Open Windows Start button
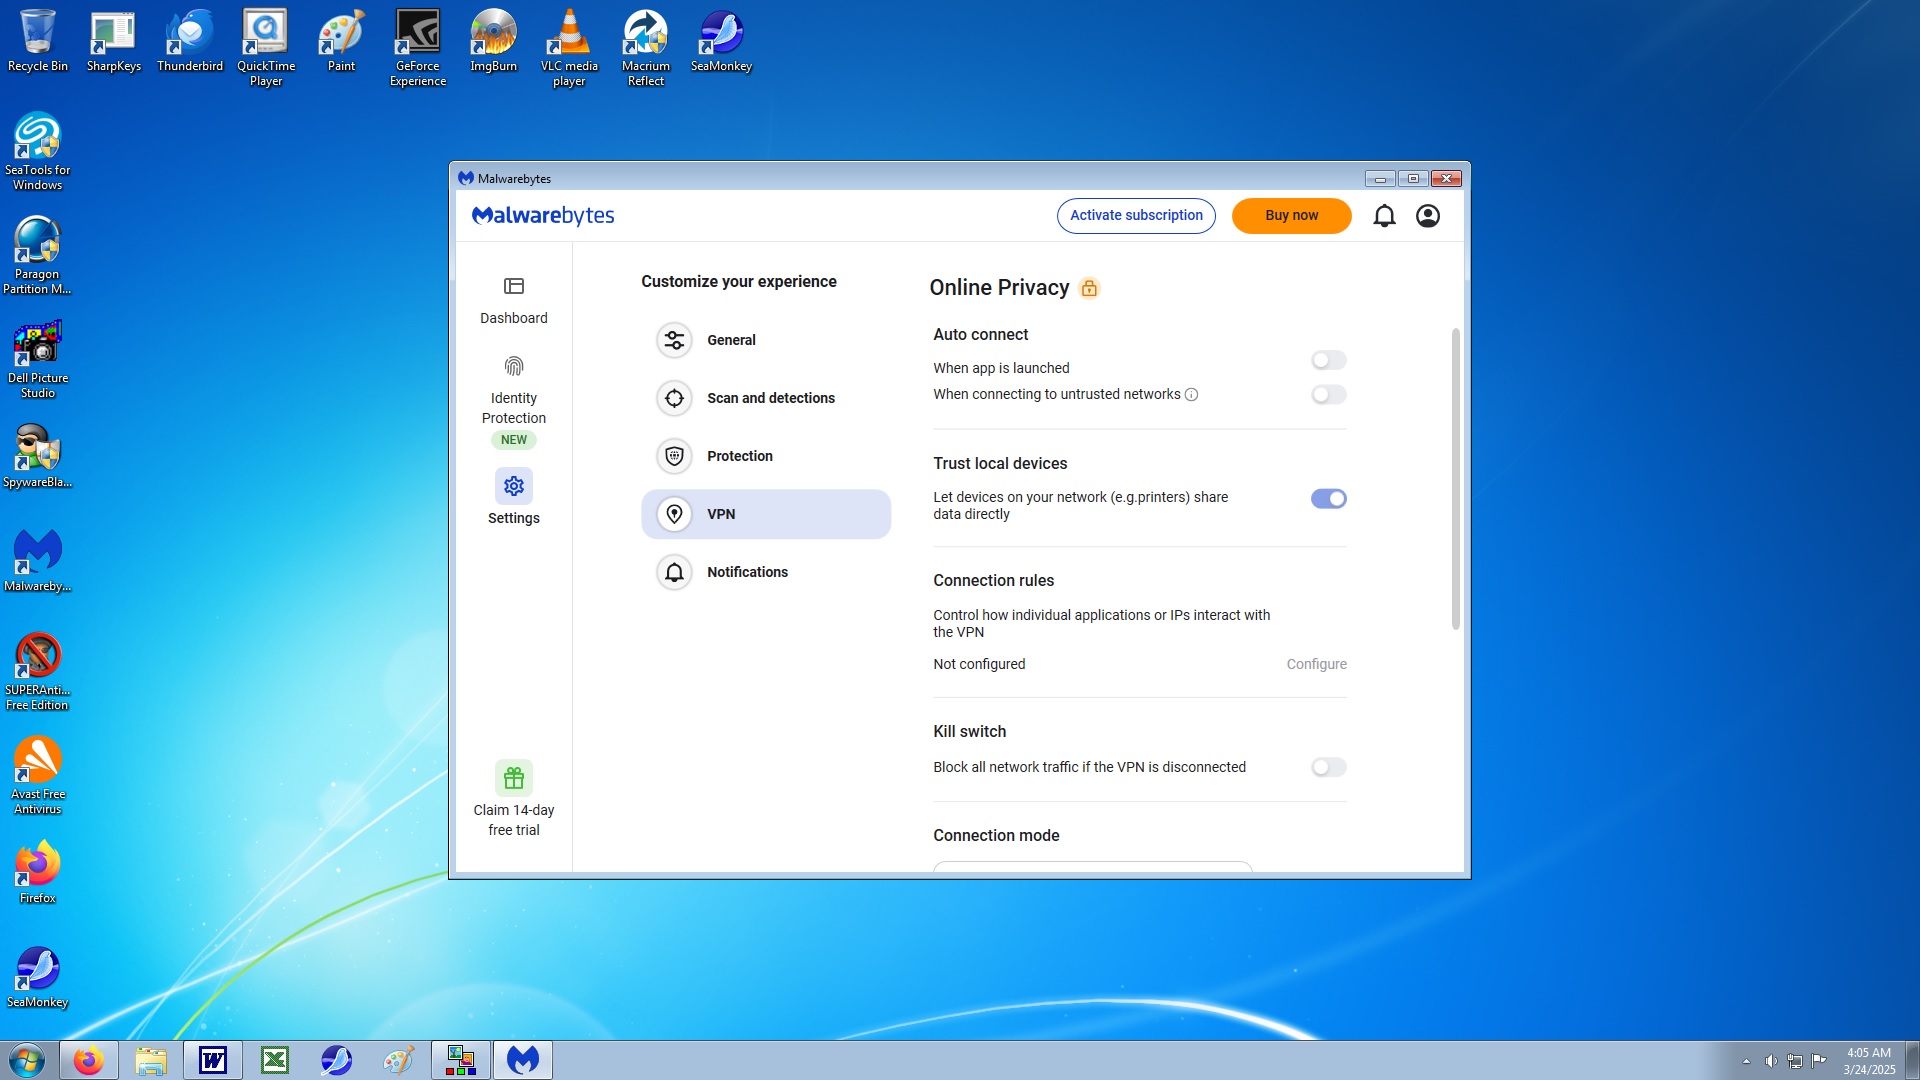The width and height of the screenshot is (1920, 1080). [x=27, y=1060]
